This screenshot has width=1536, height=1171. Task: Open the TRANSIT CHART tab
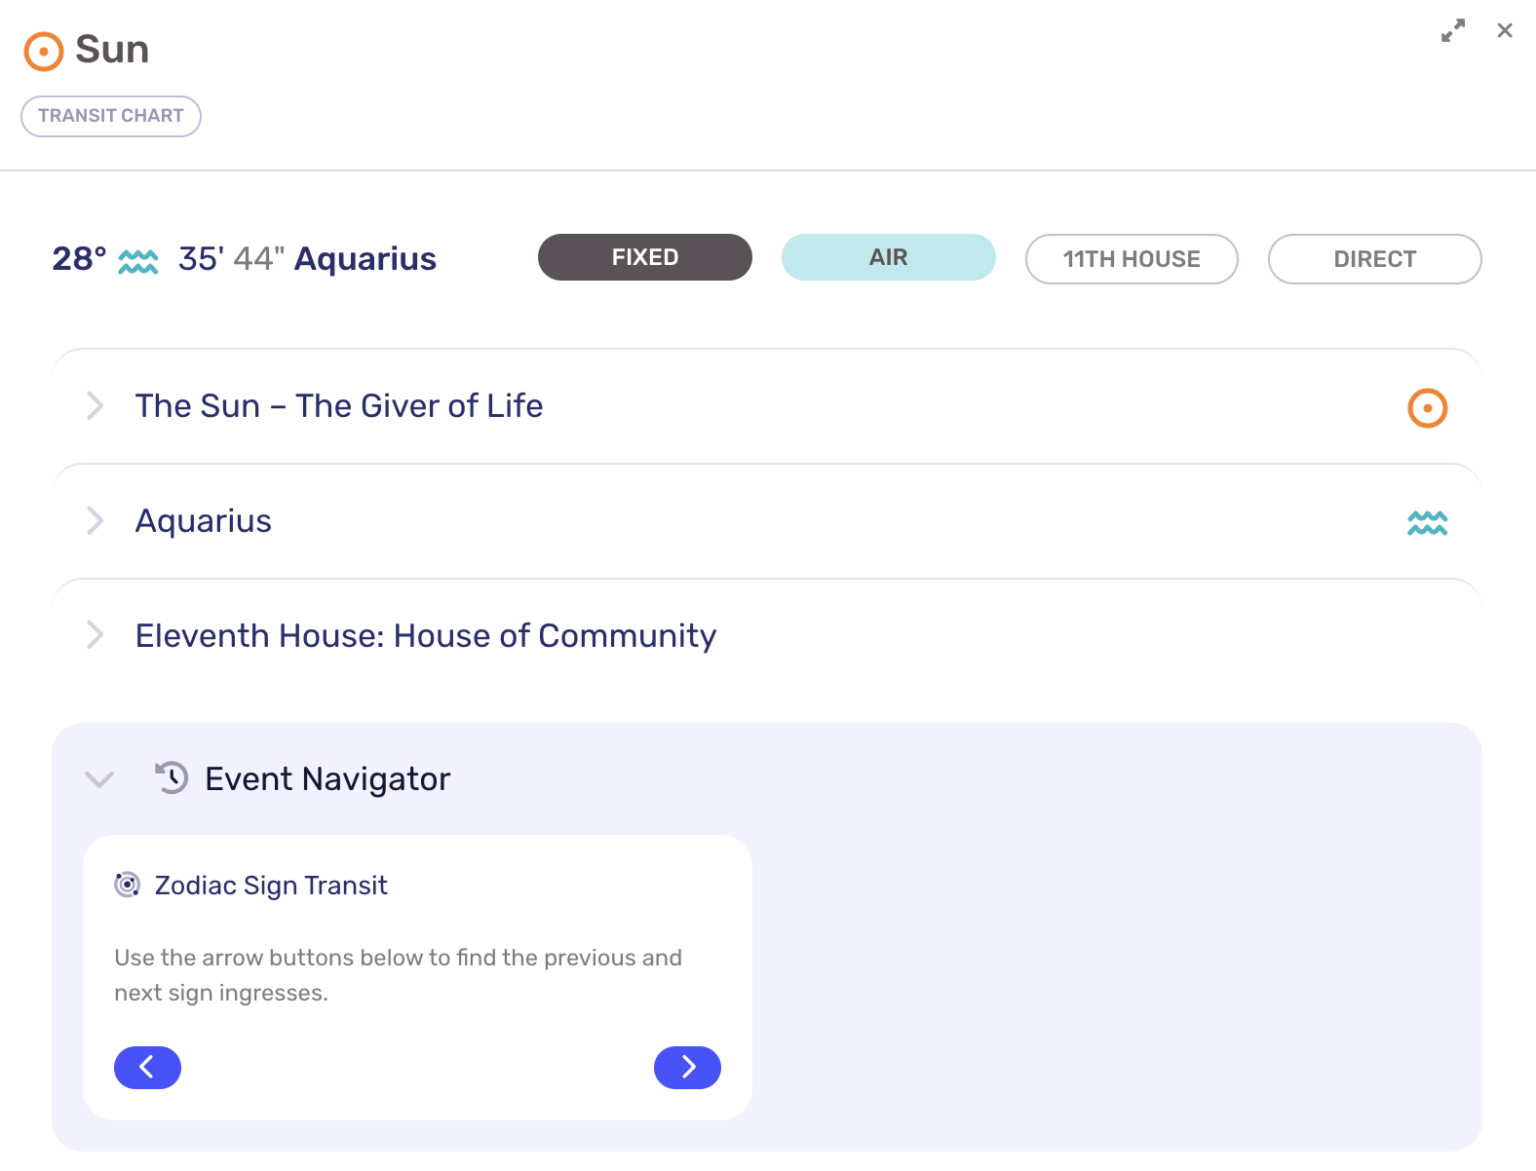(x=111, y=116)
